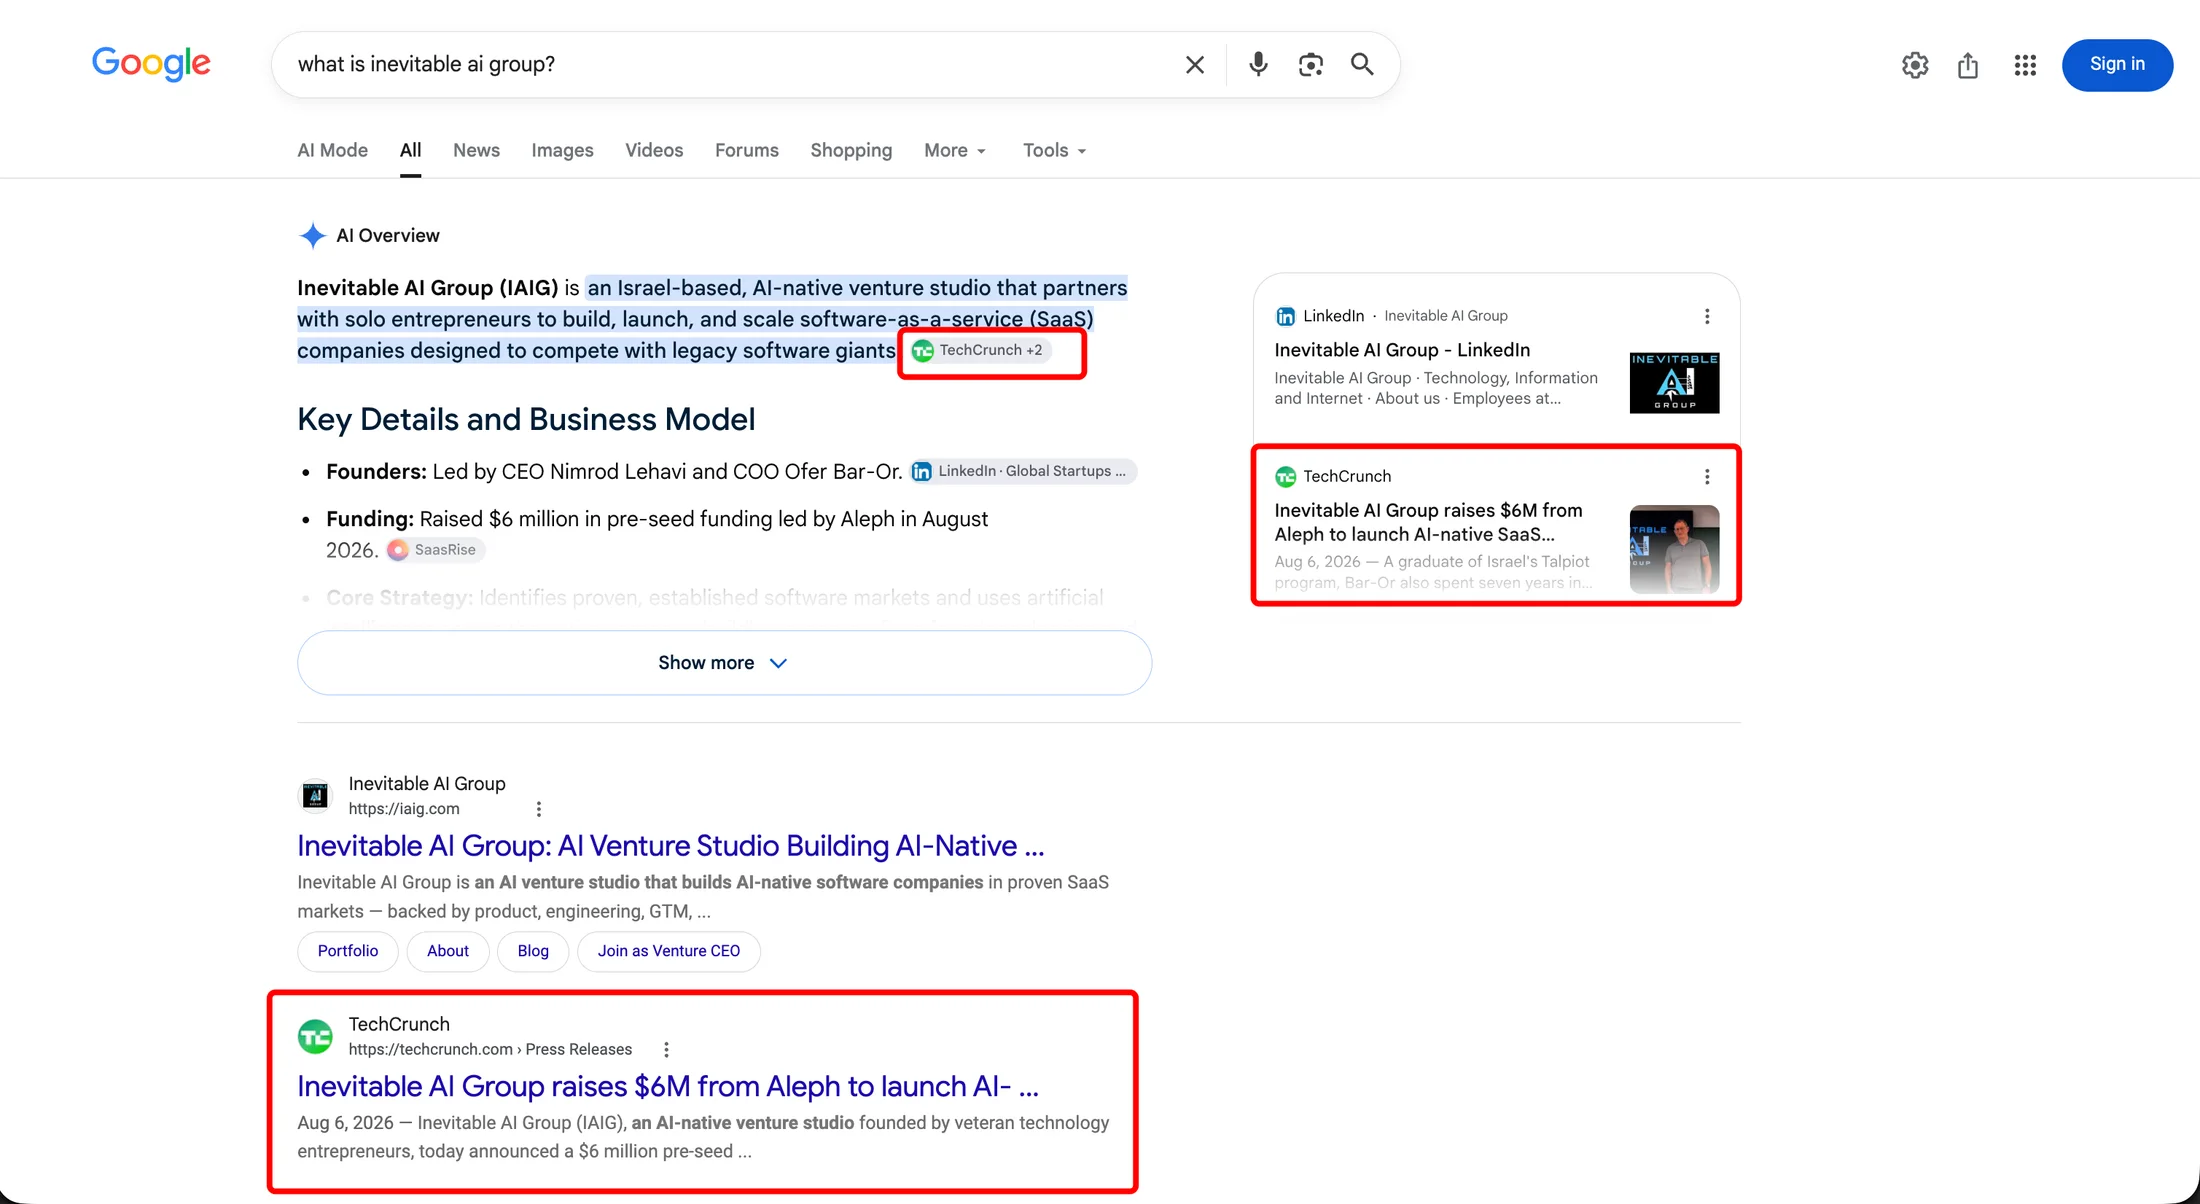Click the 'Founders:' bullet text
The image size is (2200, 1204).
(376, 471)
